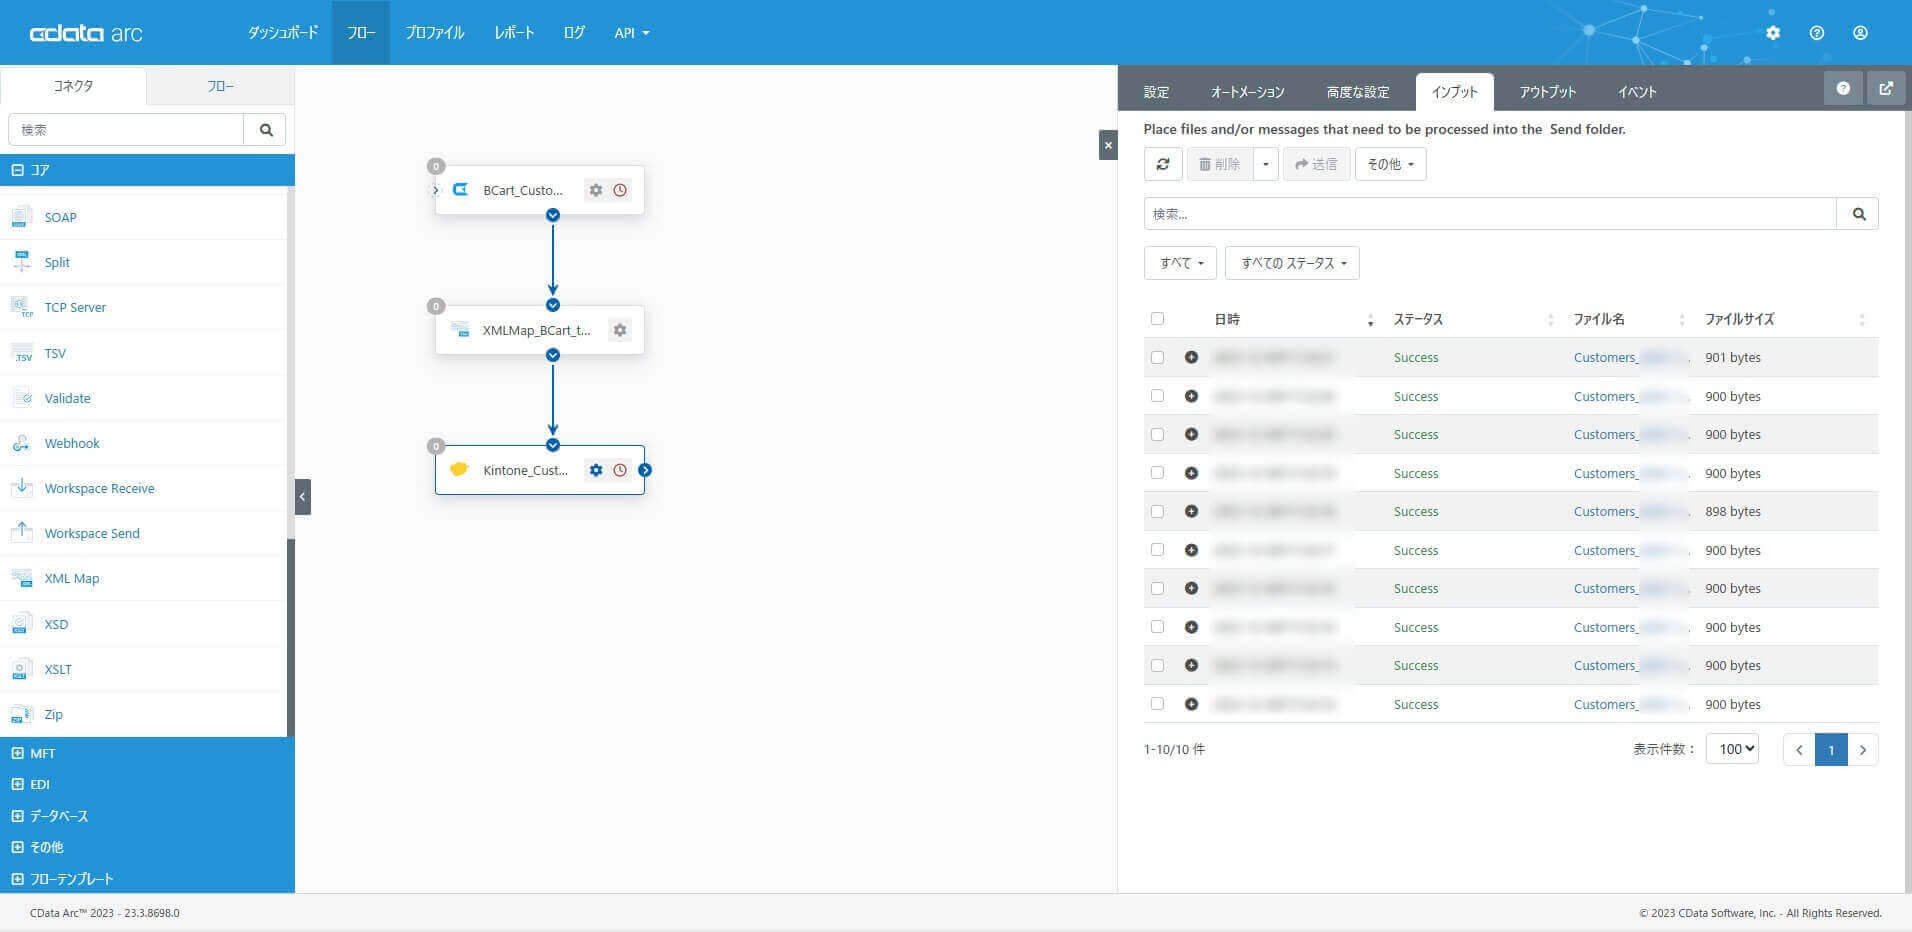Toggle the select-all checkbox in table header
Viewport: 1912px width, 932px height.
1157,319
